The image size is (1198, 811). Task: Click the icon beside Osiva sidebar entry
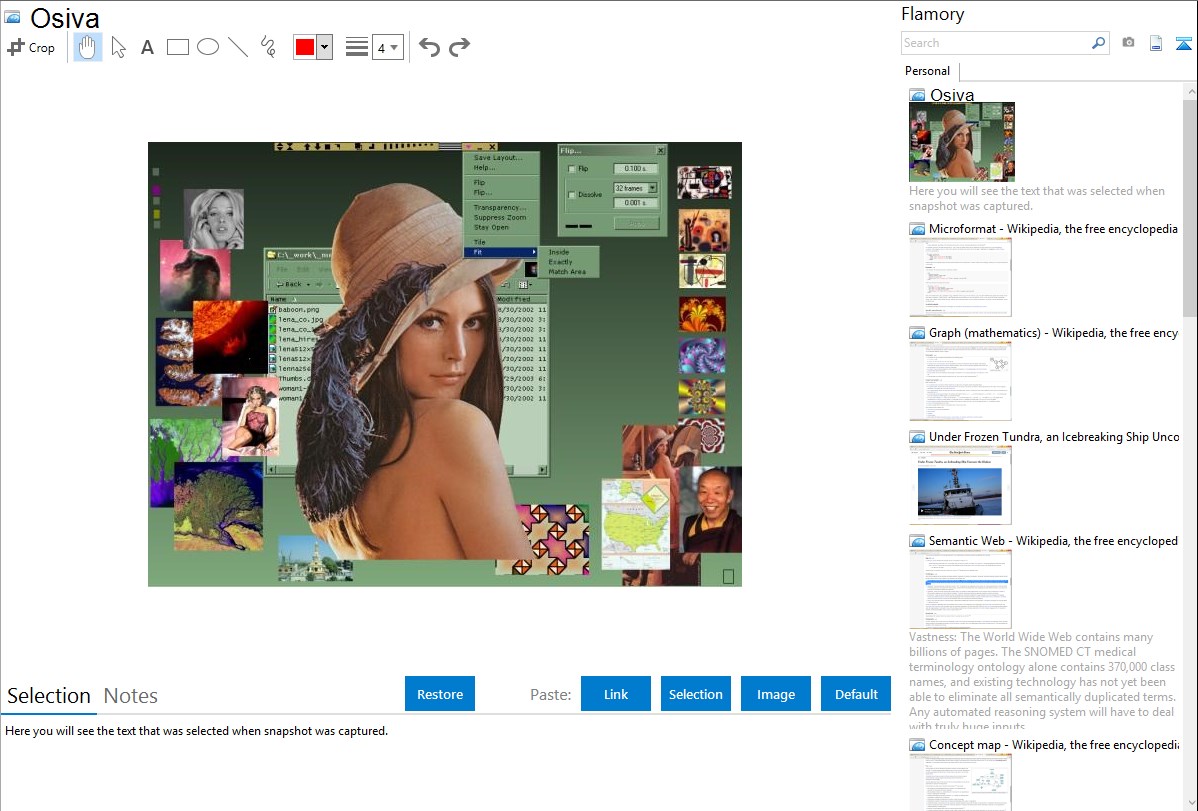(x=917, y=95)
